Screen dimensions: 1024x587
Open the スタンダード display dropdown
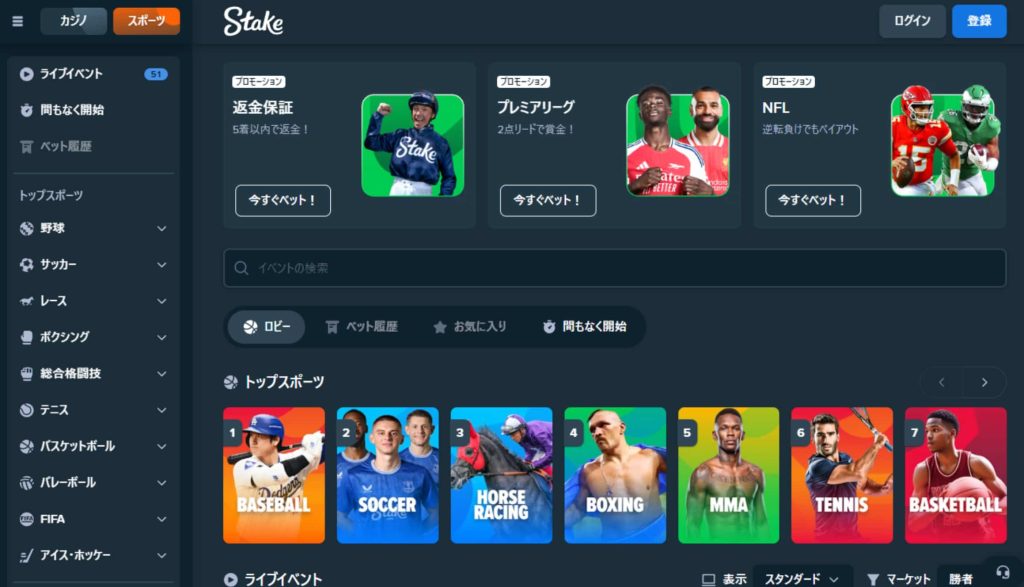click(x=802, y=579)
